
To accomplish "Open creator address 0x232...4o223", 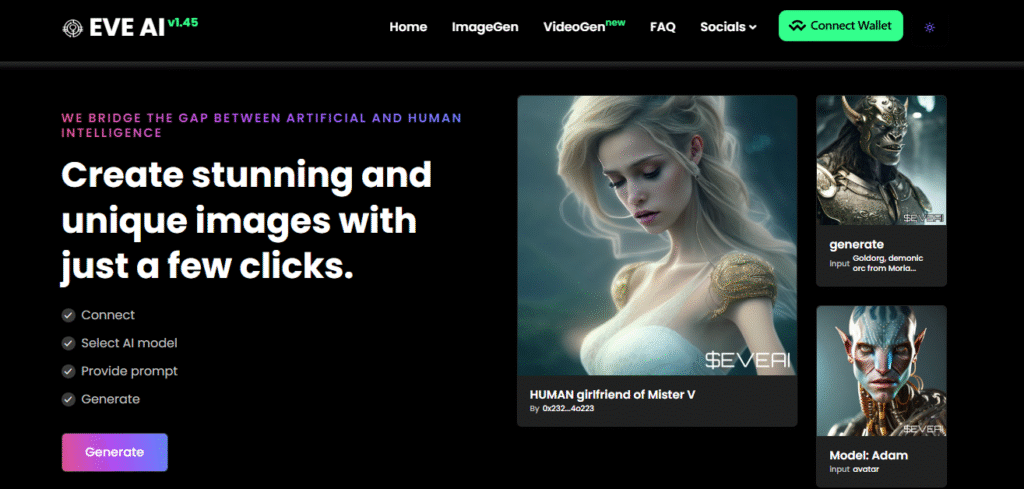I will pos(567,410).
